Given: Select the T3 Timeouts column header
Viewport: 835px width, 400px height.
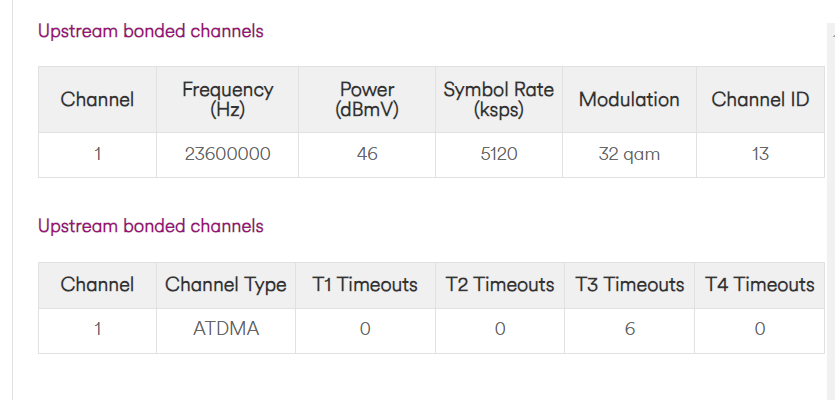Looking at the screenshot, I should (x=629, y=285).
